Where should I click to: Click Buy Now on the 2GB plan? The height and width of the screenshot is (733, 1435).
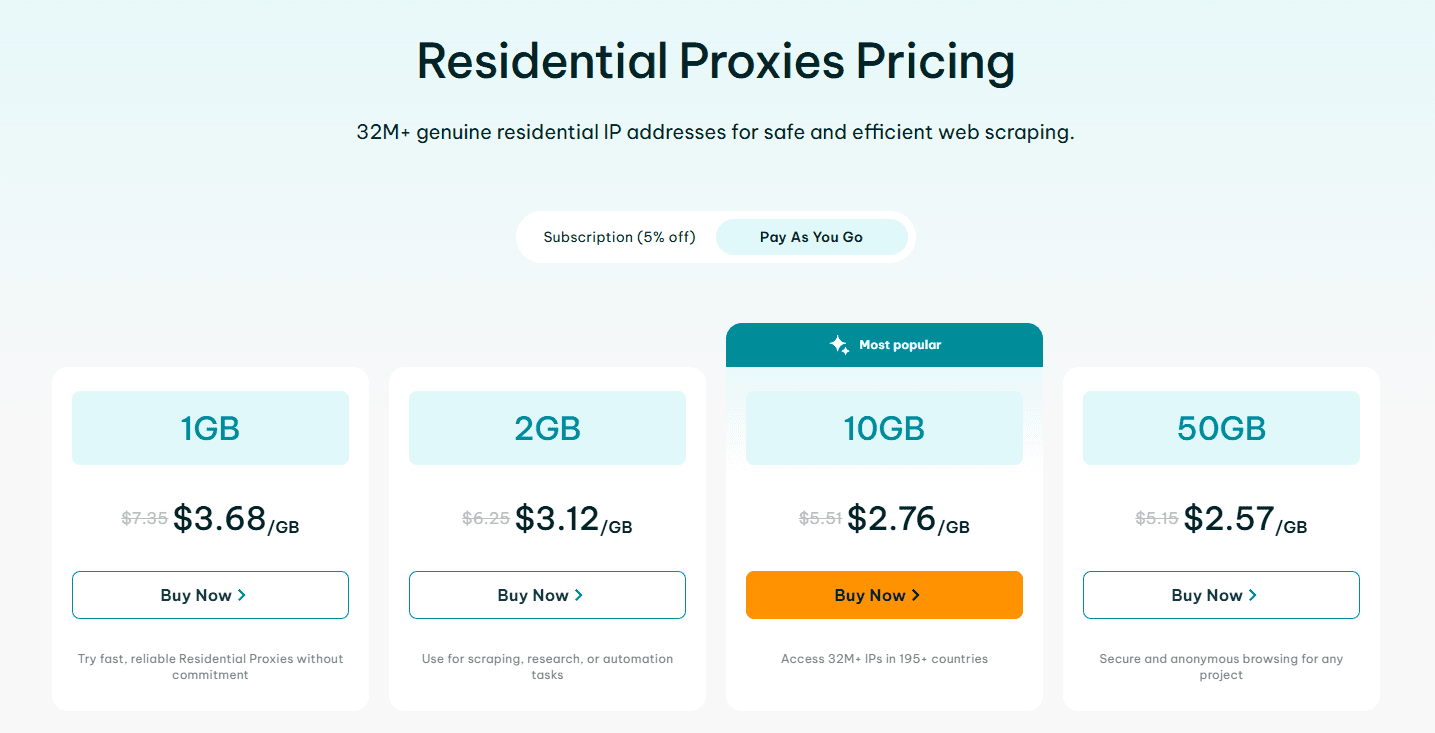[x=547, y=594]
